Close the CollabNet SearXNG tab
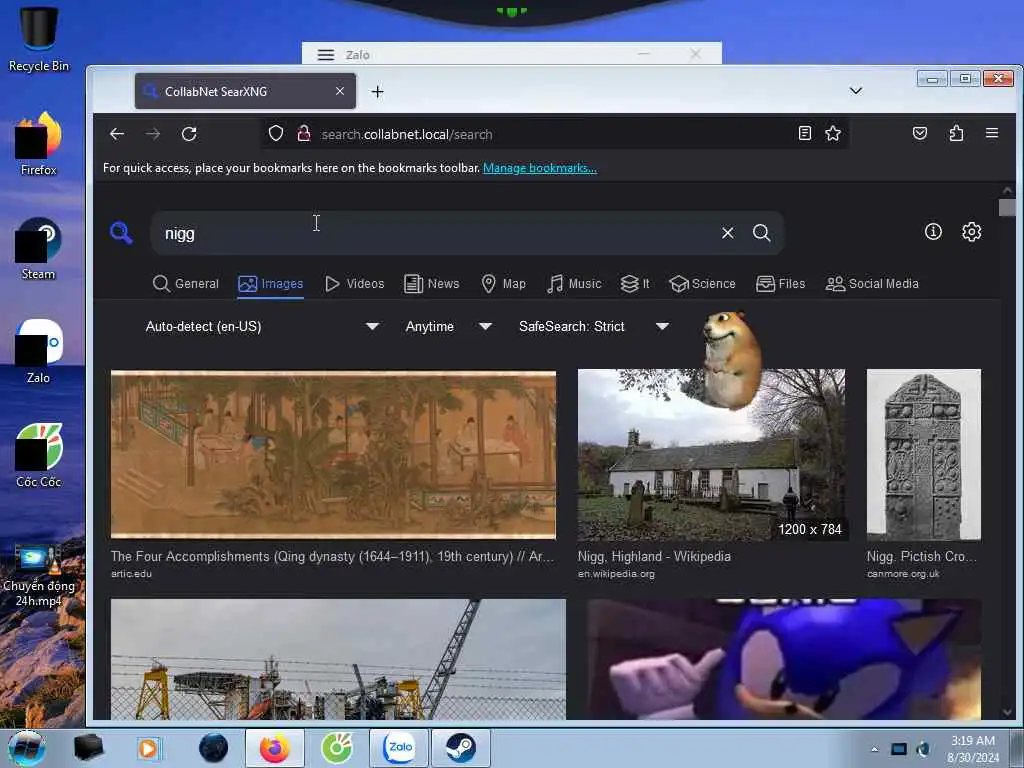The image size is (1024, 768). point(340,91)
